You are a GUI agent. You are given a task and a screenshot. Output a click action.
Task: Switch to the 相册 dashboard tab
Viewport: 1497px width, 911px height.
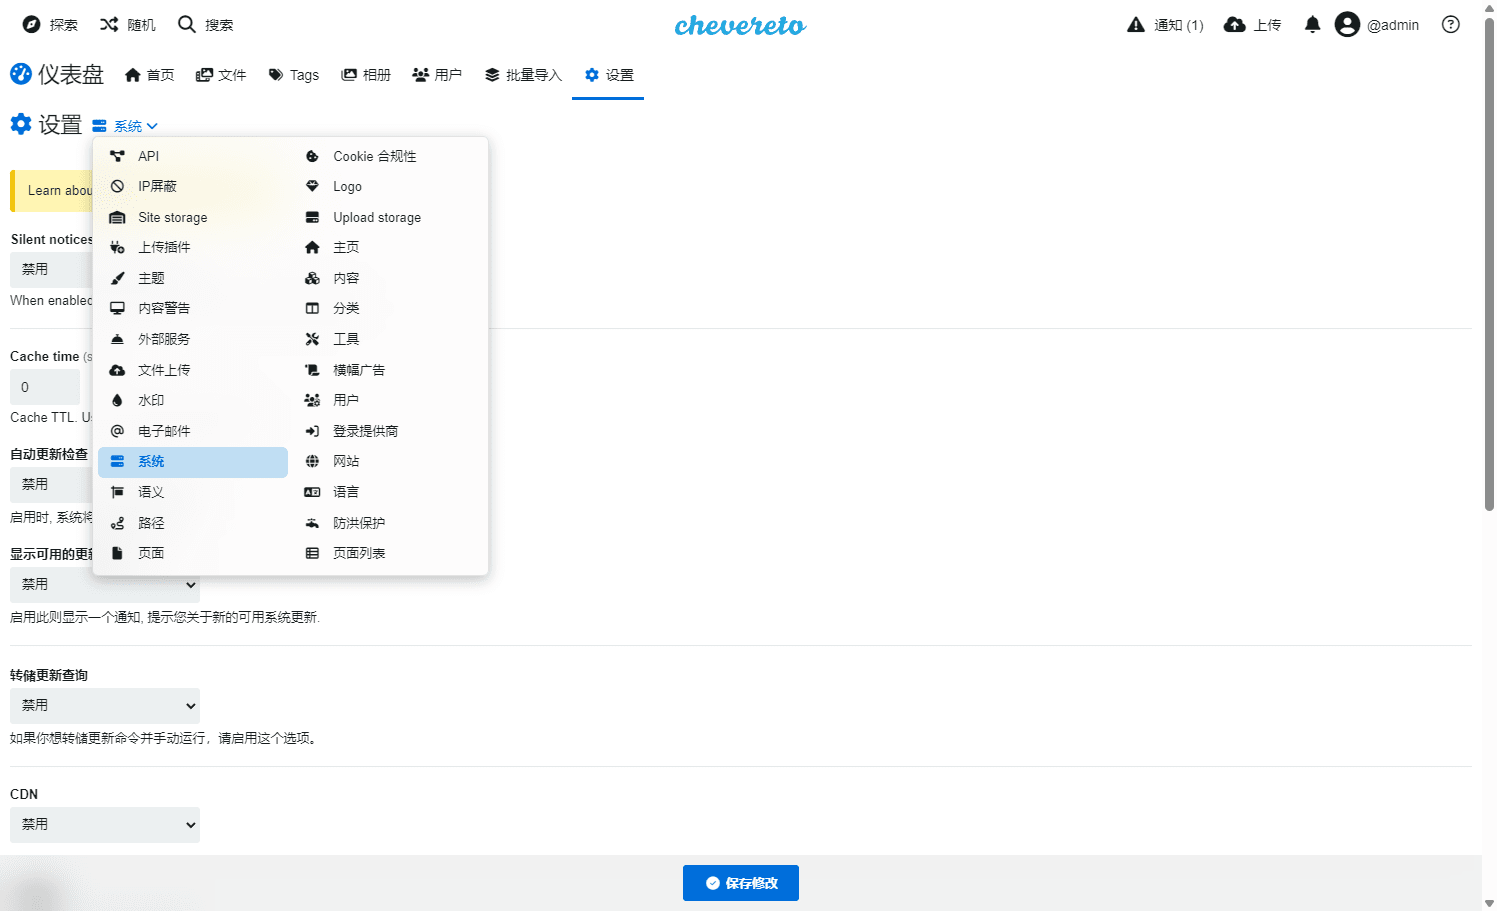[366, 75]
